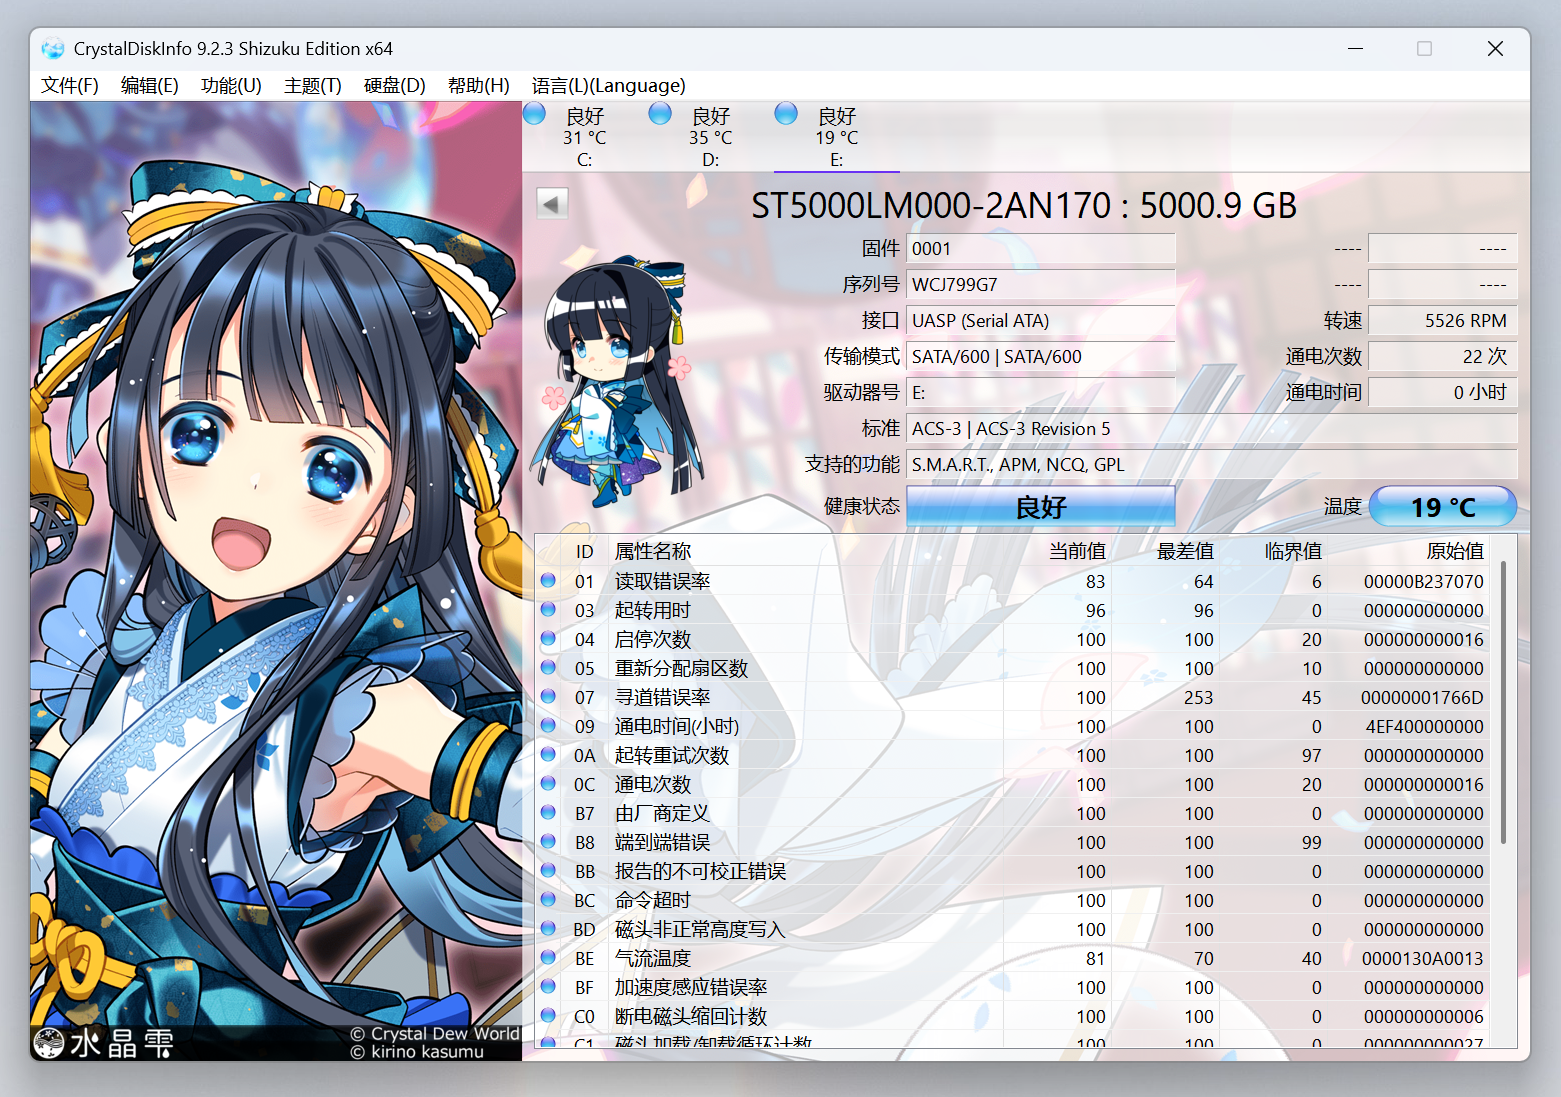
Task: Click status dot for attribute 0A 起转重试次数
Action: point(548,754)
